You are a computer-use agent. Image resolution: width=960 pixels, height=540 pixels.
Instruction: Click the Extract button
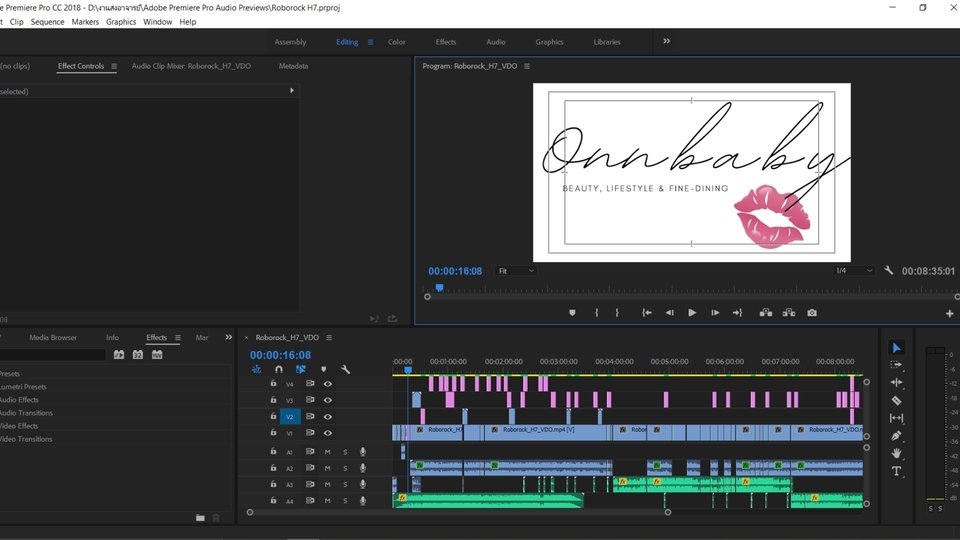[789, 313]
